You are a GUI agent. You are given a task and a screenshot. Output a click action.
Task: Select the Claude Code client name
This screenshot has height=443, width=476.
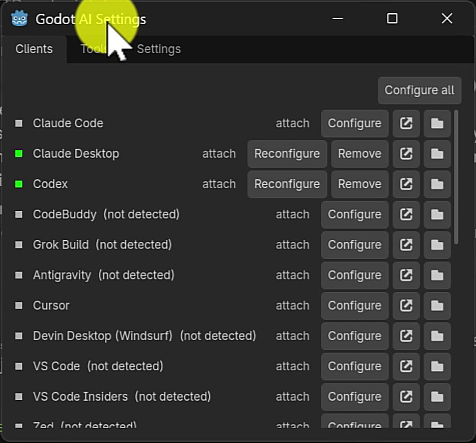[68, 123]
